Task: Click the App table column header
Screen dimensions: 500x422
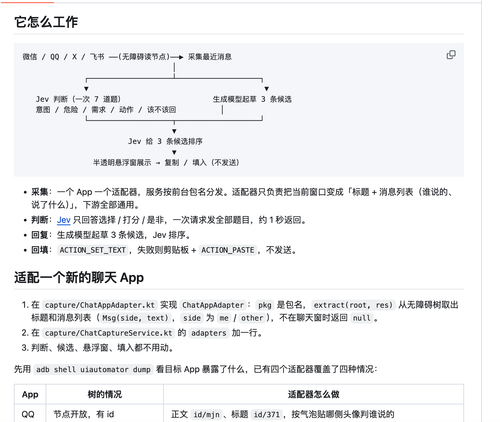Action: pos(30,394)
